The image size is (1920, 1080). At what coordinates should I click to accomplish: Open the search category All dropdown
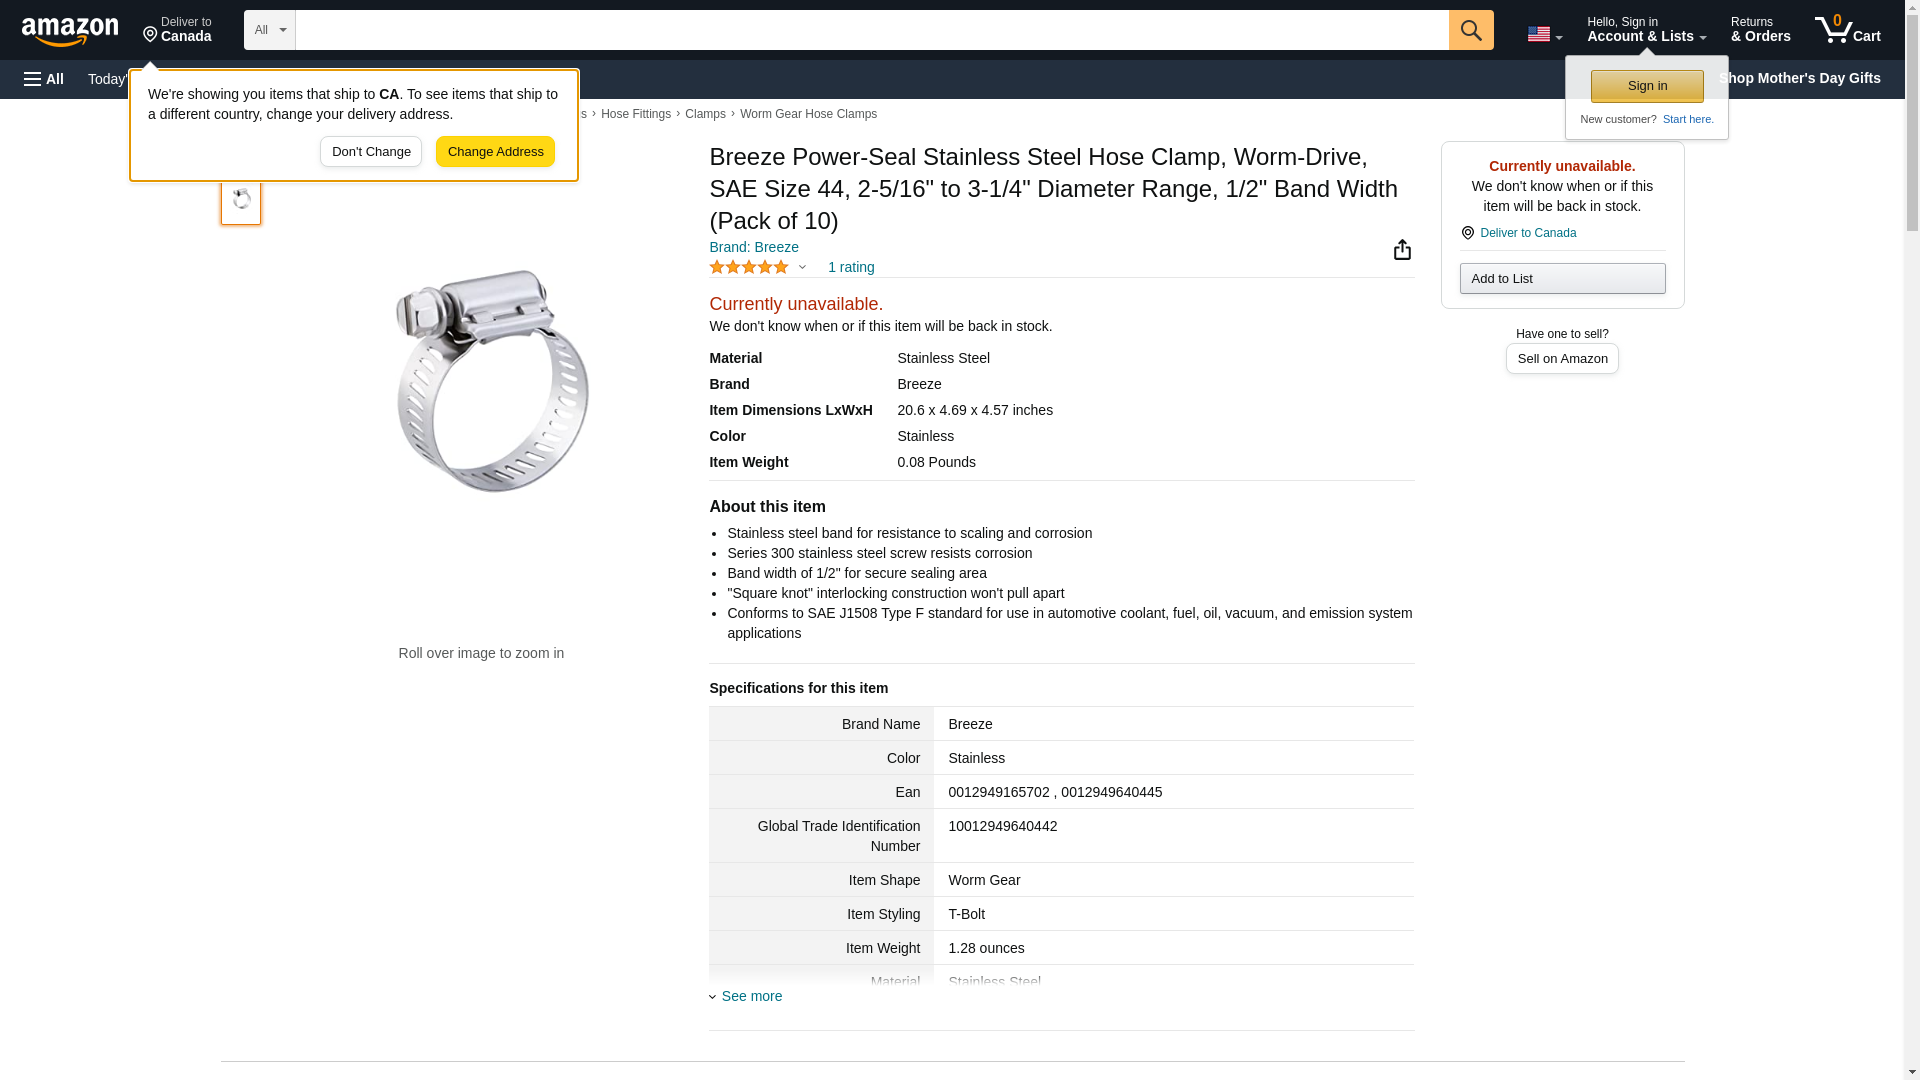click(269, 30)
